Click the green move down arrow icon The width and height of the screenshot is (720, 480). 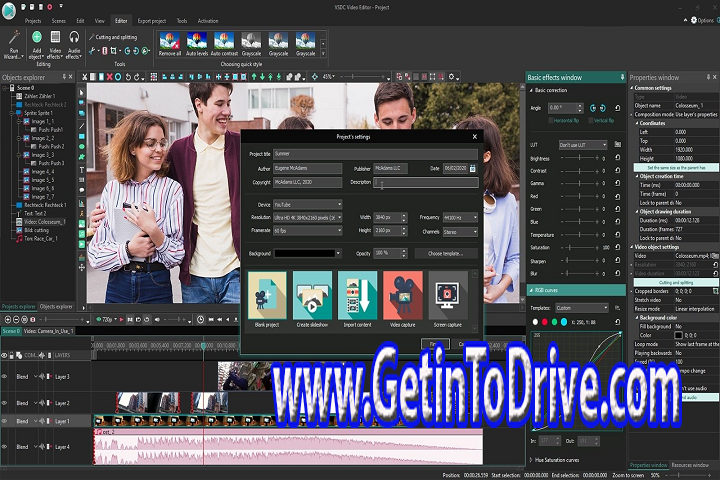click(x=262, y=77)
